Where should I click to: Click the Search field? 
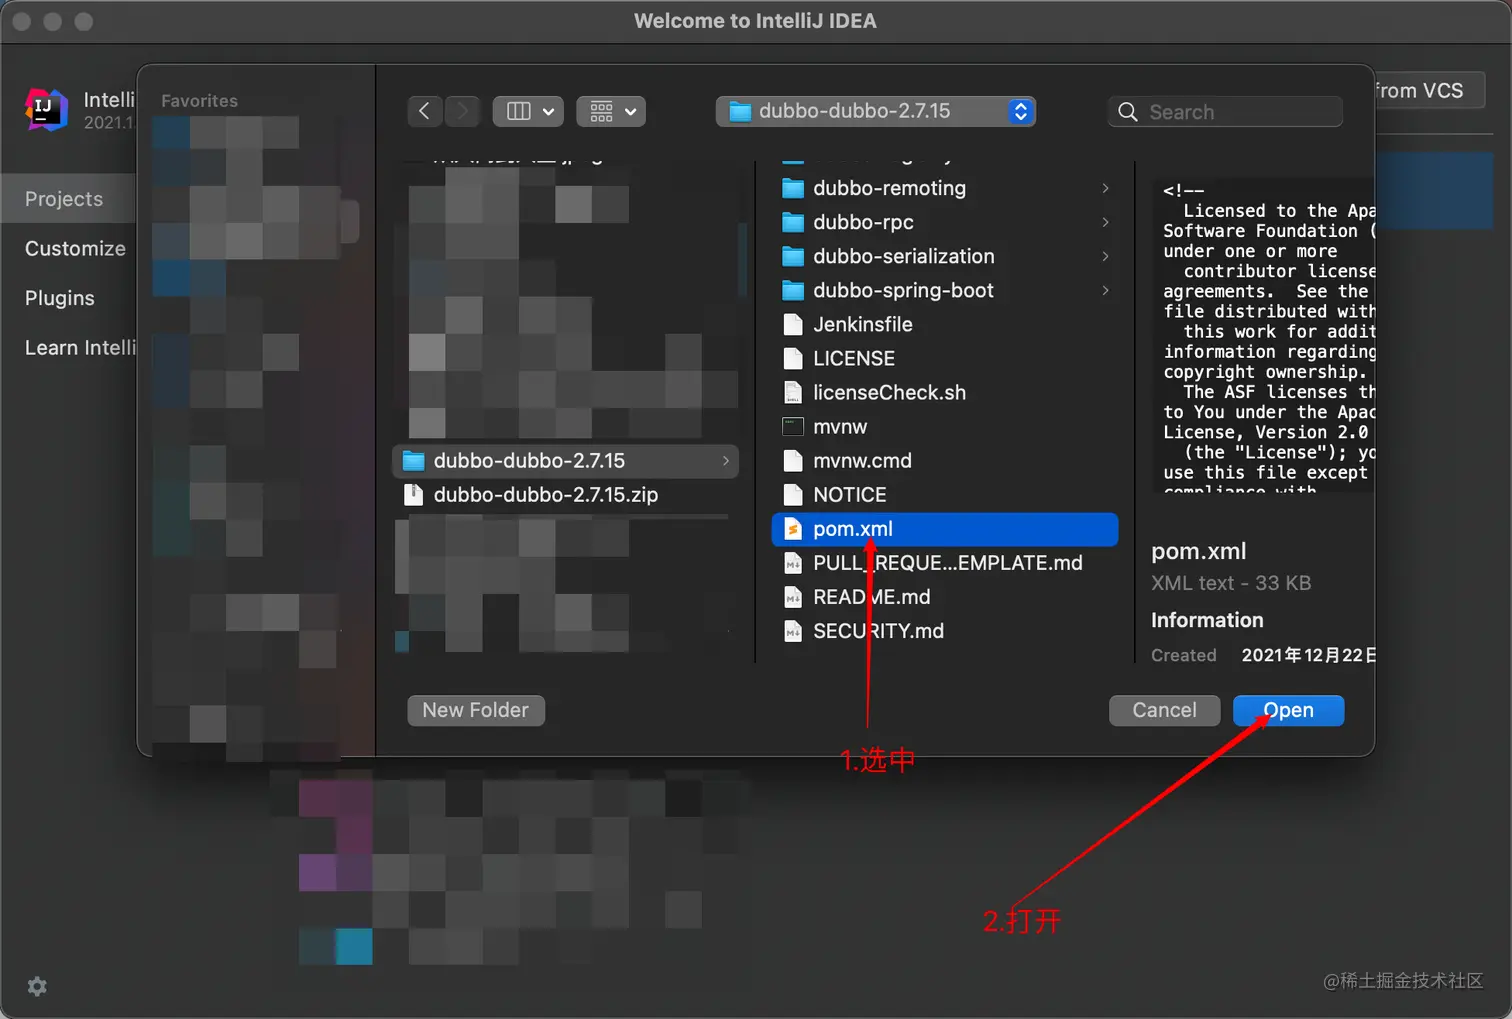point(1225,111)
